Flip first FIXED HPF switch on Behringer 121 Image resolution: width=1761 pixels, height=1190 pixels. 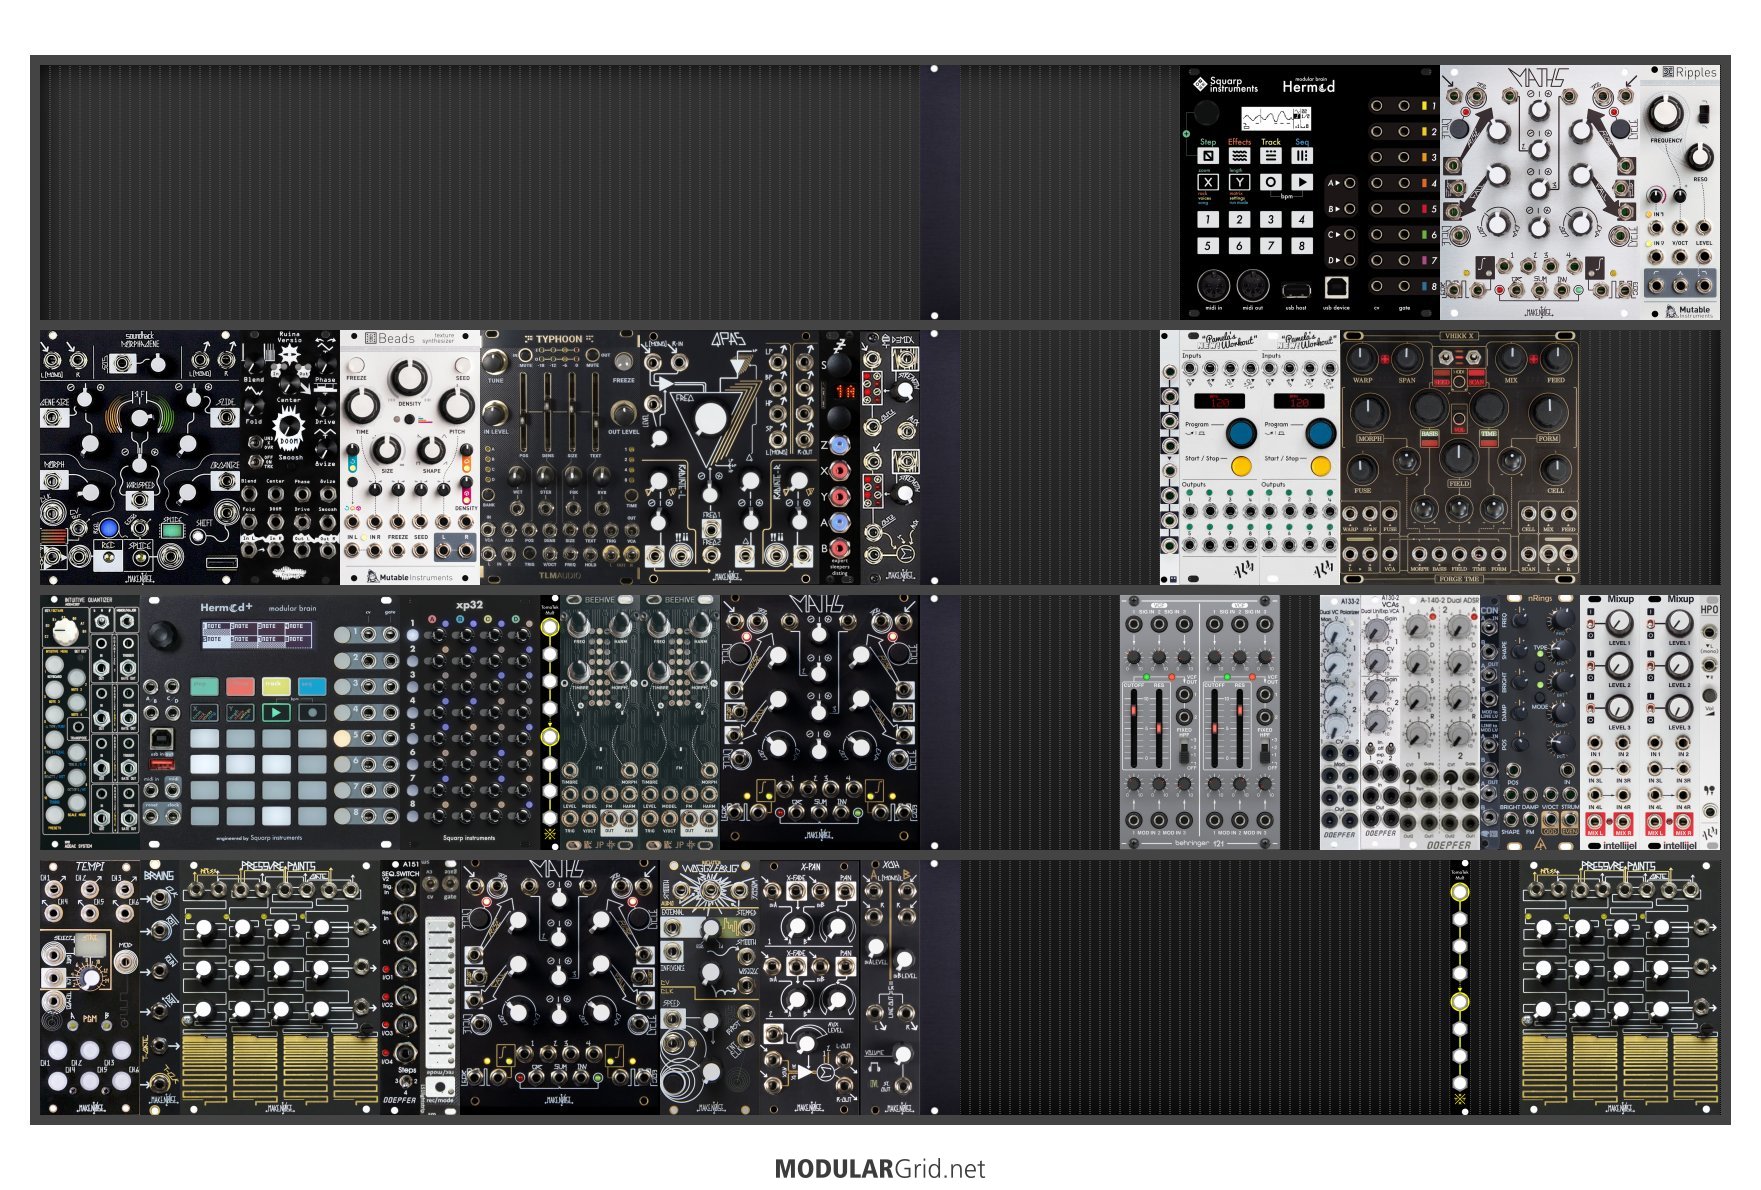click(x=1184, y=752)
